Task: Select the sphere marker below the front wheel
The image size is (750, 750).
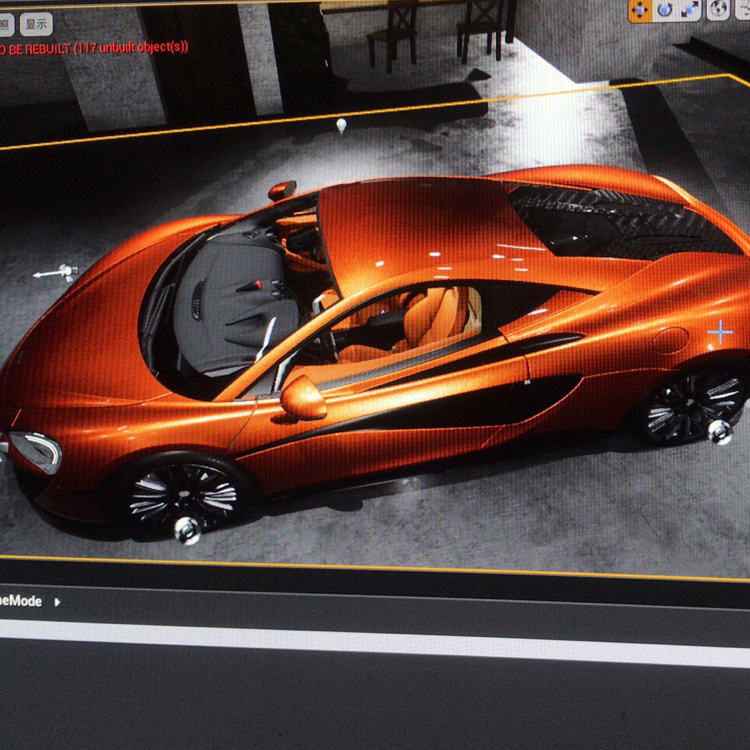Action: tap(186, 528)
